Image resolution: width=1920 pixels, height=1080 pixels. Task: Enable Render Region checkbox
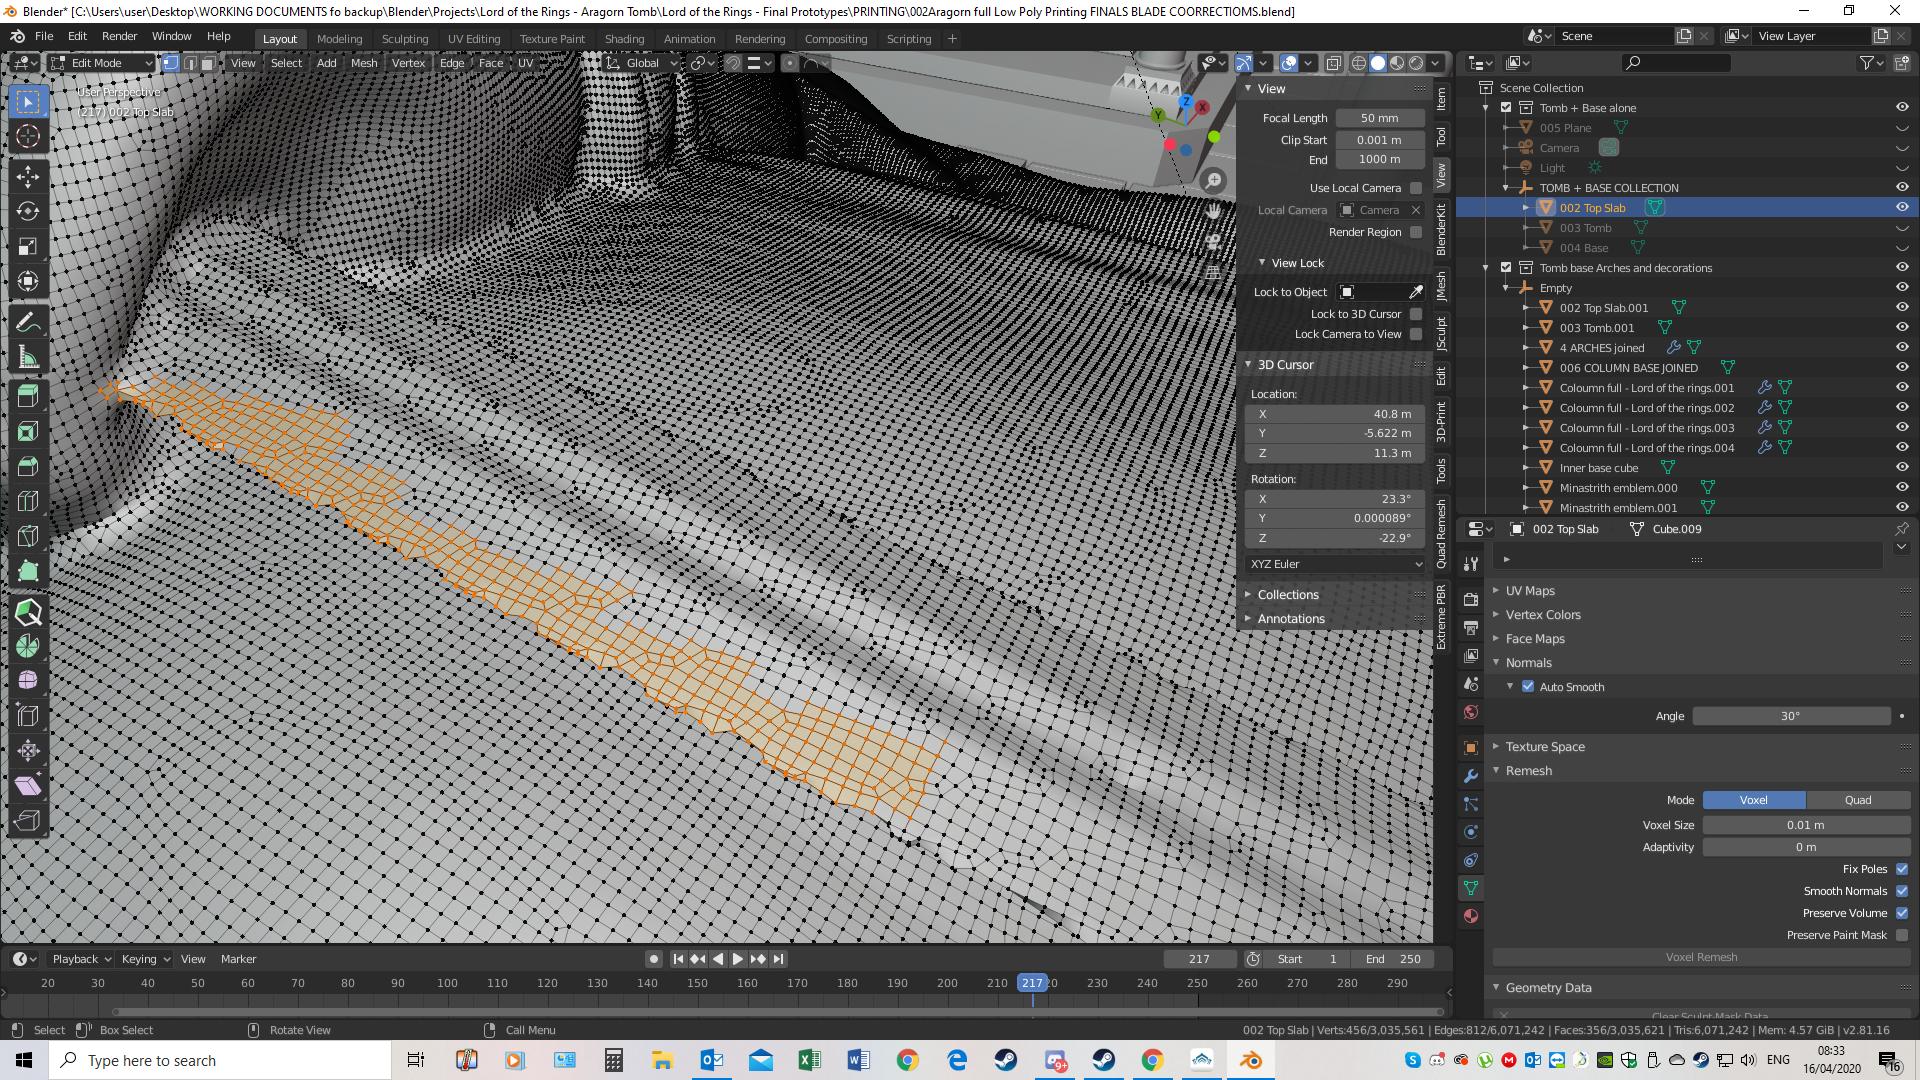(1416, 232)
